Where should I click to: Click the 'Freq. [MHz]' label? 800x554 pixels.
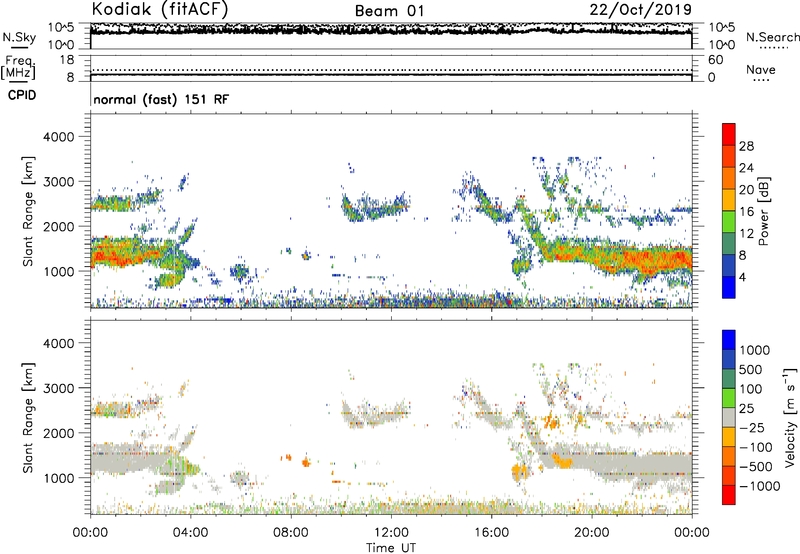18,68
